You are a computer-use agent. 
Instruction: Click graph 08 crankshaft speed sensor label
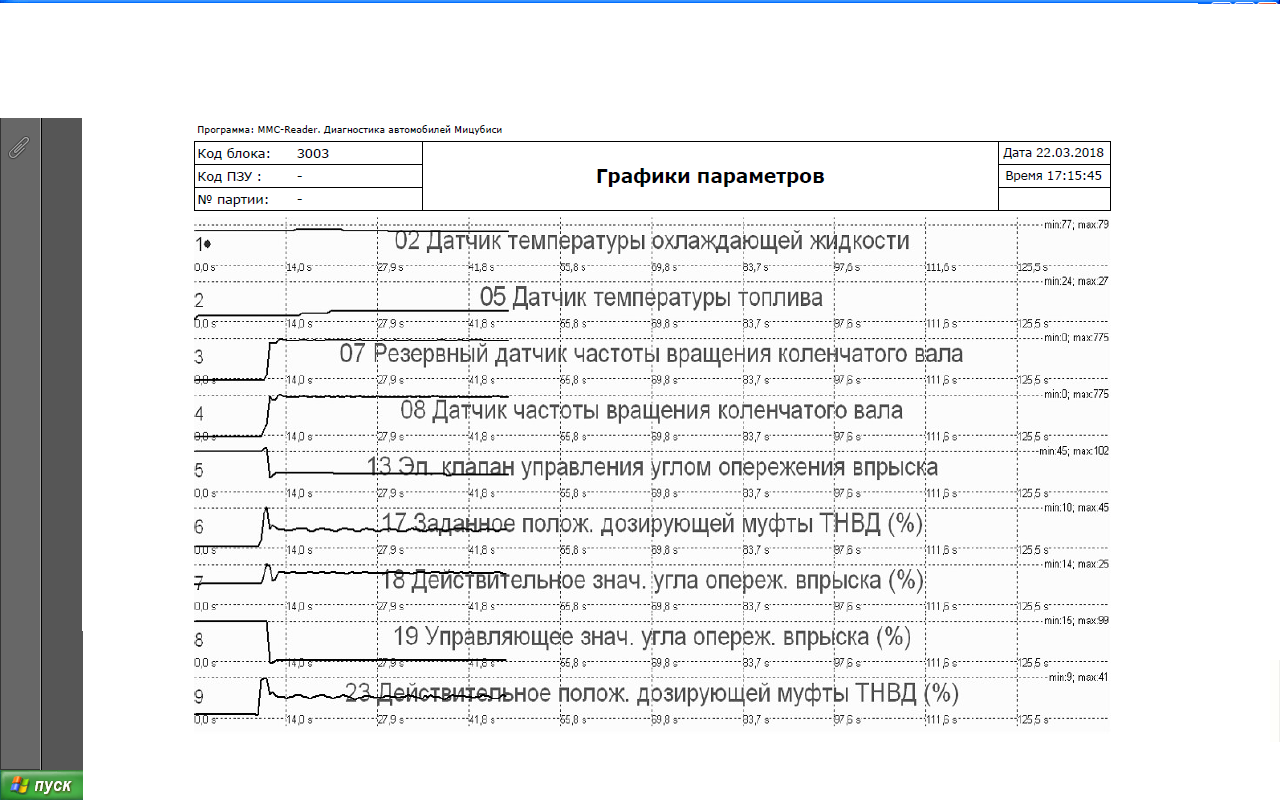(651, 410)
